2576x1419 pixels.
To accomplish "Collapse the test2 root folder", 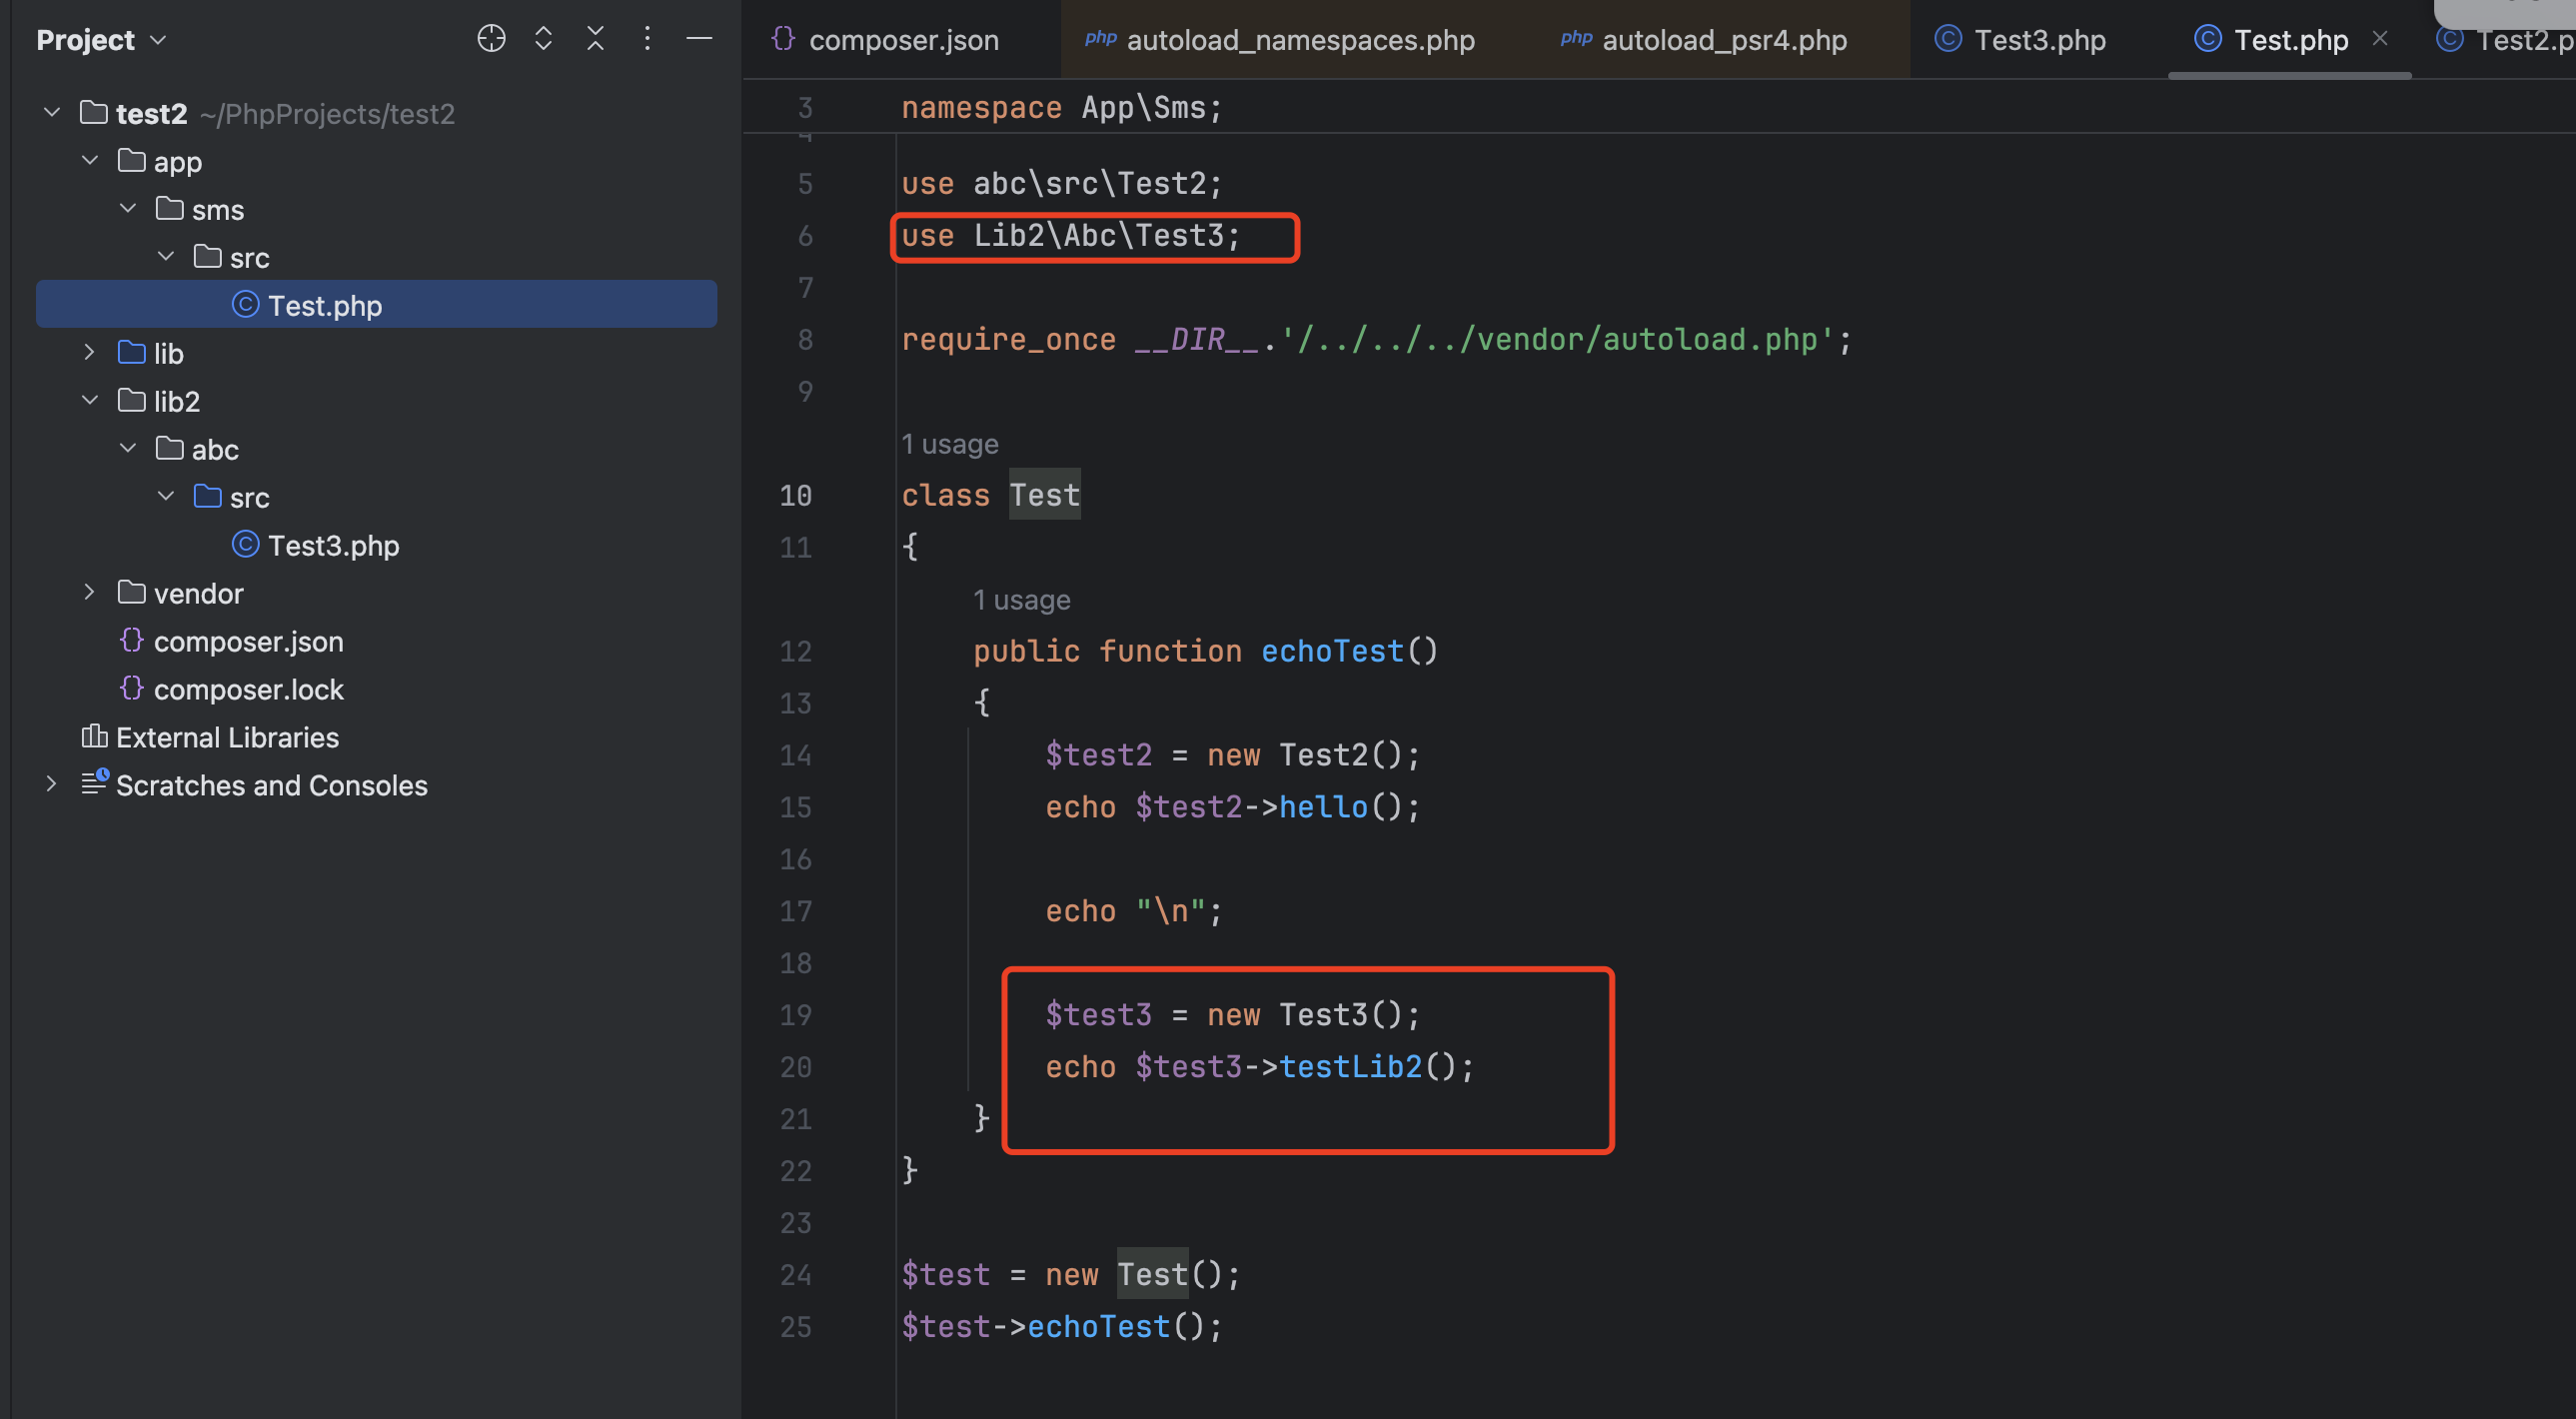I will (52, 112).
